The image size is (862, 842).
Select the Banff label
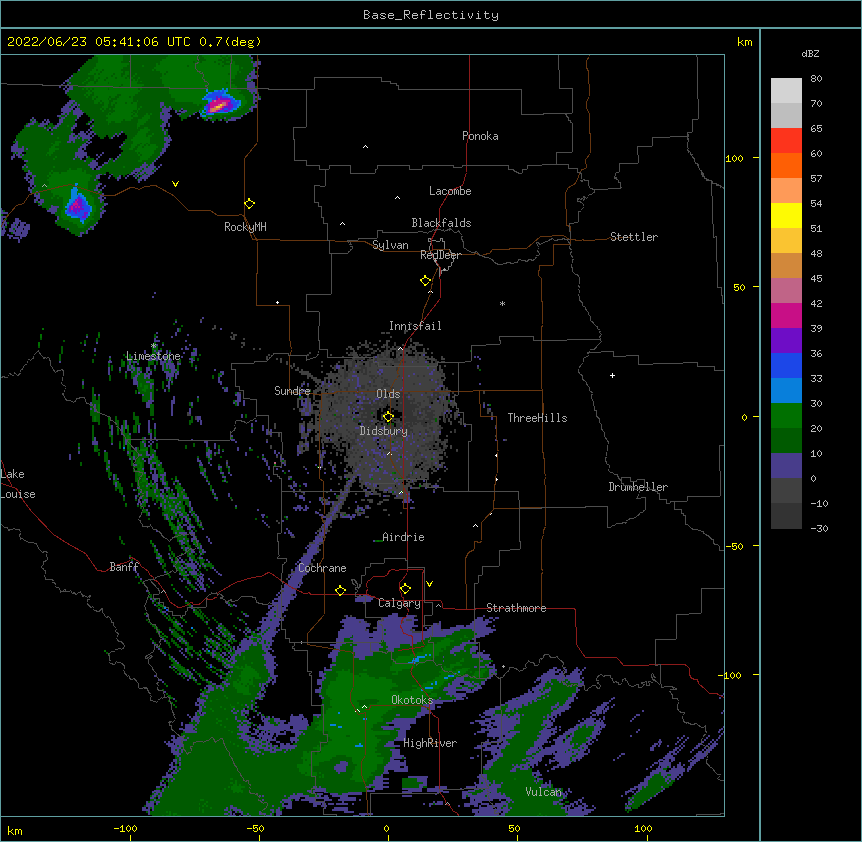tap(124, 567)
